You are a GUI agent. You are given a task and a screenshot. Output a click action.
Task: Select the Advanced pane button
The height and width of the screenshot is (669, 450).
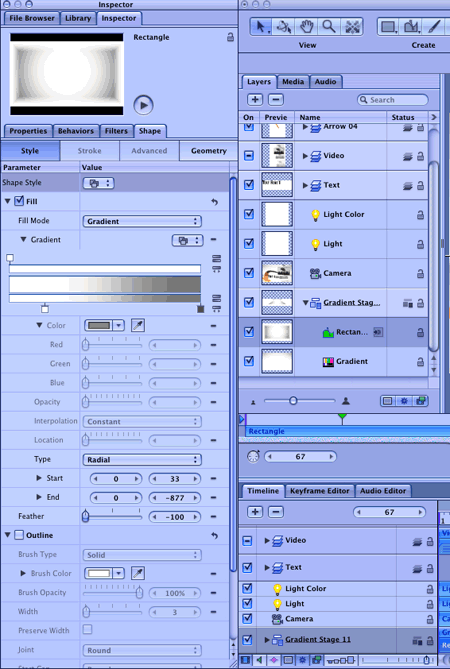[149, 151]
